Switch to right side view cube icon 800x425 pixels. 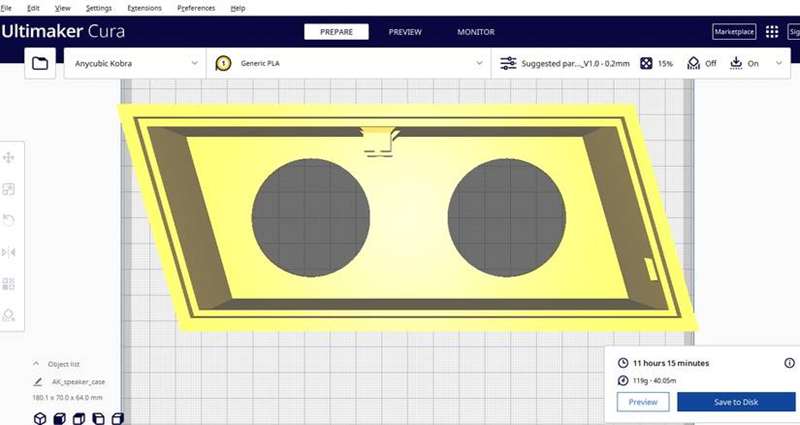(x=117, y=418)
